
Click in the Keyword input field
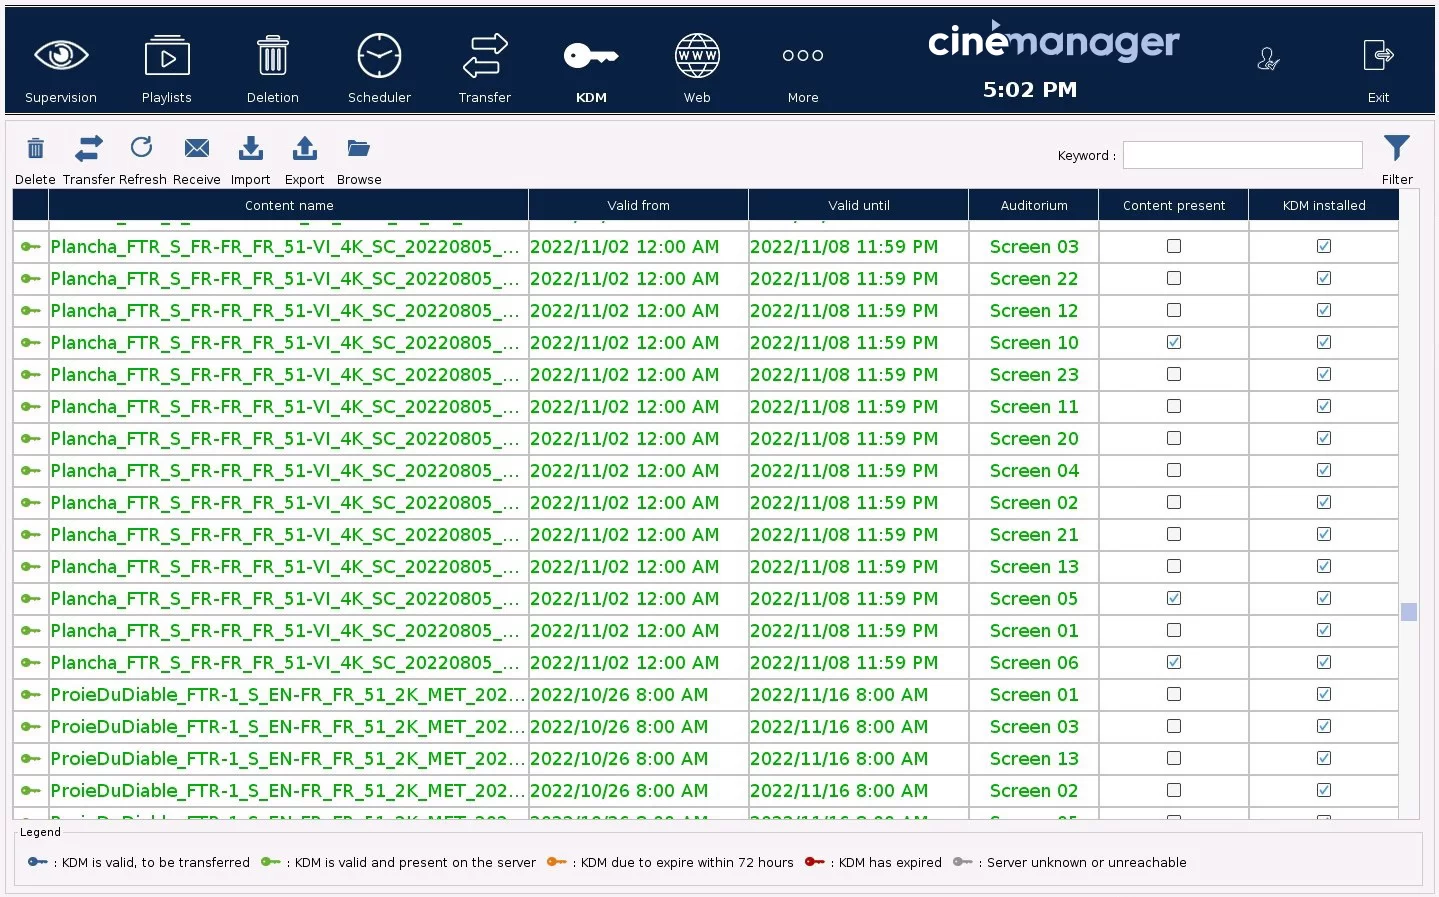pos(1242,155)
